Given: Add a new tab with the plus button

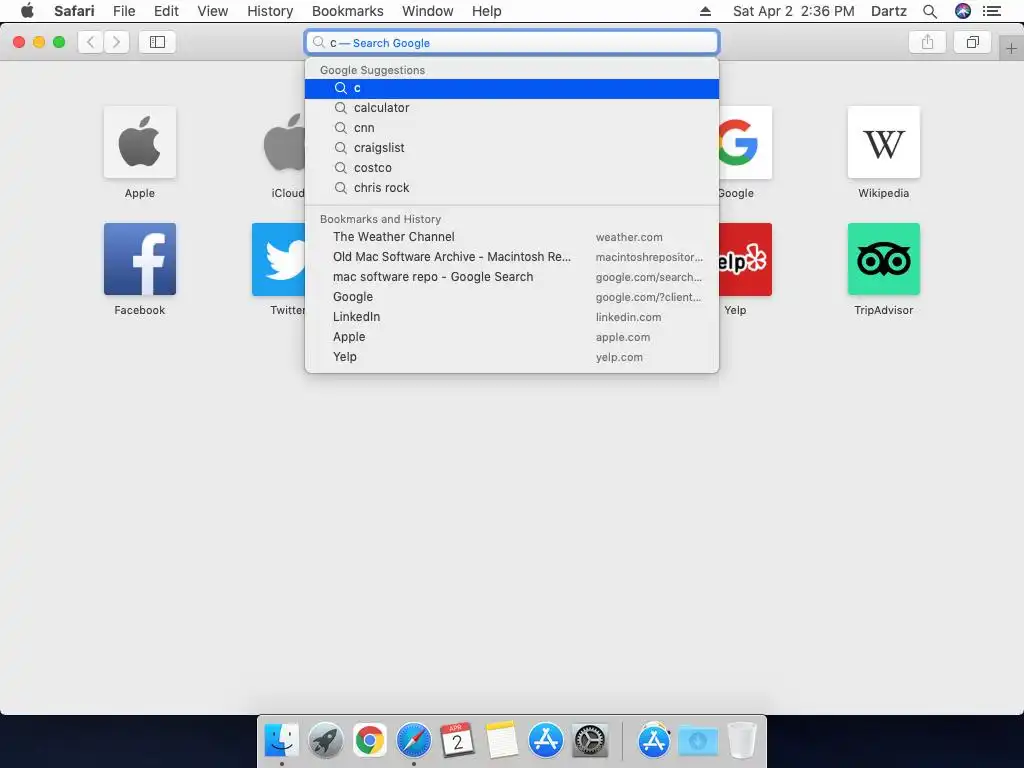Looking at the screenshot, I should 1011,48.
